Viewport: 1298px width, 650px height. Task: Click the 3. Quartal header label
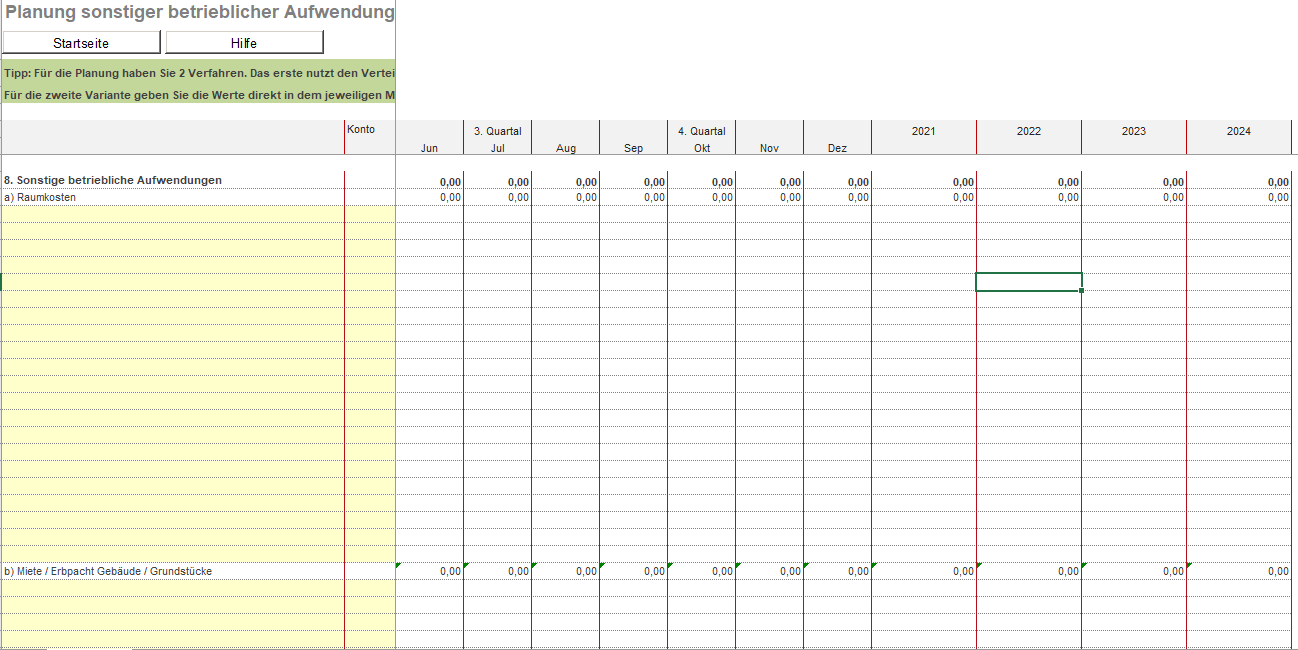pos(497,131)
